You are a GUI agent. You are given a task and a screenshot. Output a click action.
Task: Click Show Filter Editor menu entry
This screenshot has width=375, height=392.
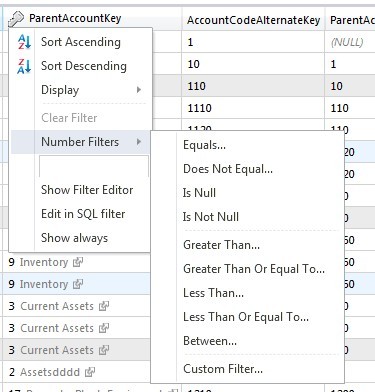[x=87, y=190]
